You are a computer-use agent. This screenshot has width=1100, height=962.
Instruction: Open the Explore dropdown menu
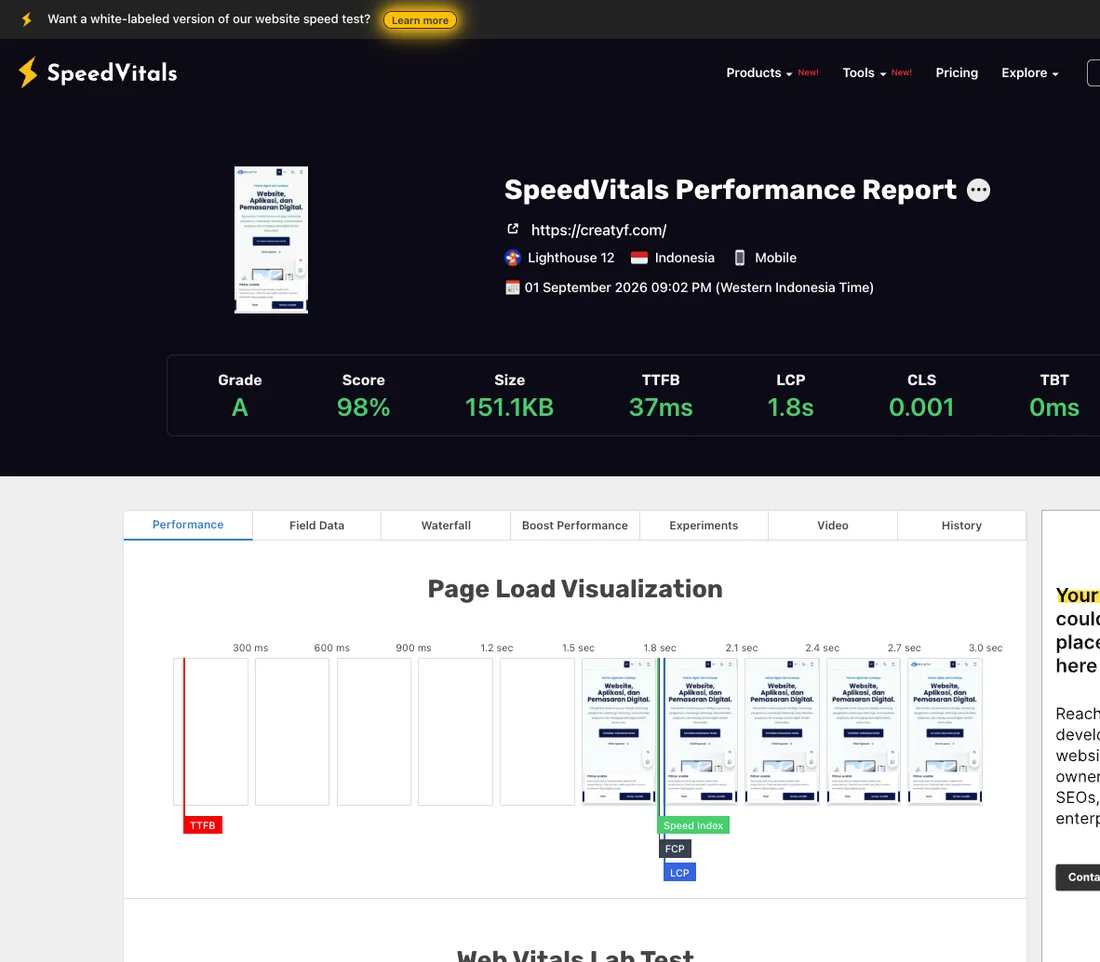tap(1030, 73)
